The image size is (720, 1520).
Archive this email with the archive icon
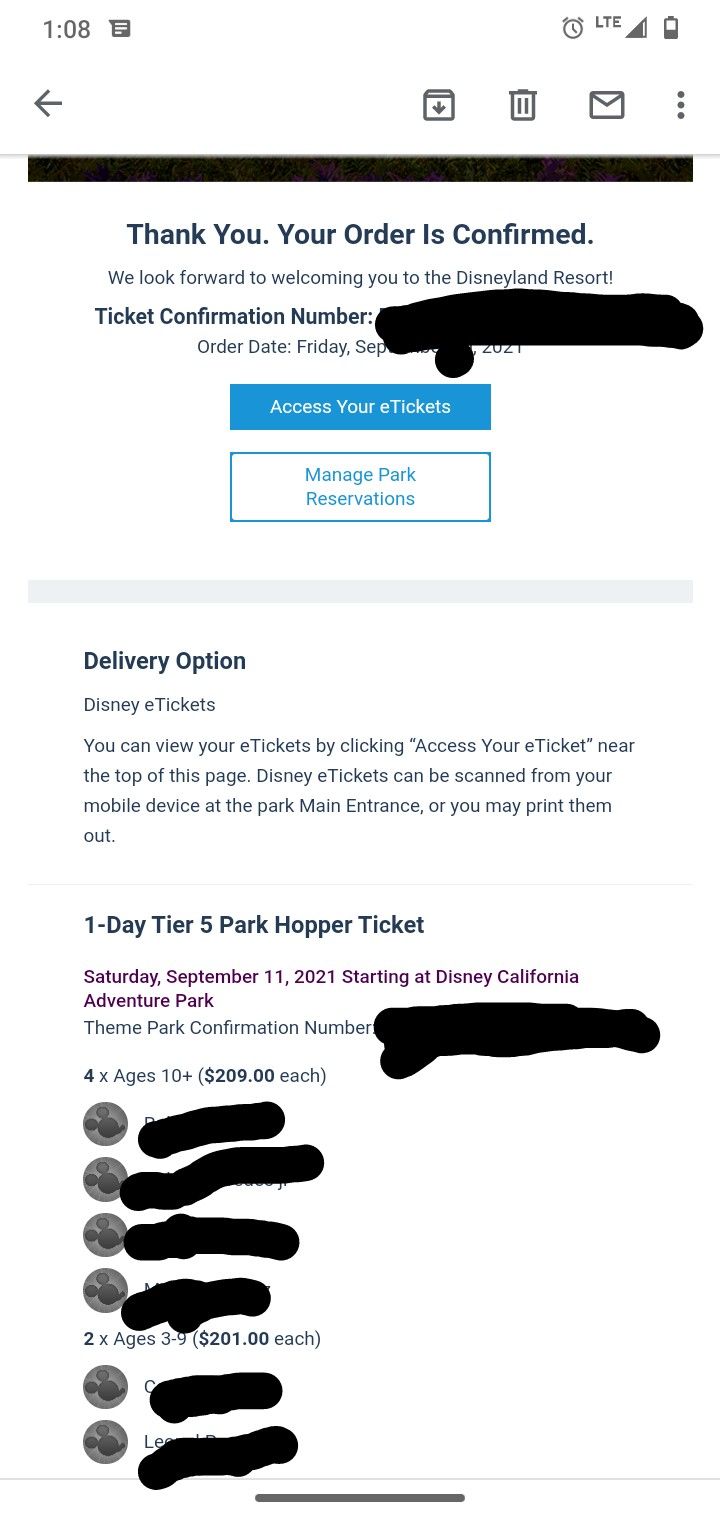point(439,104)
